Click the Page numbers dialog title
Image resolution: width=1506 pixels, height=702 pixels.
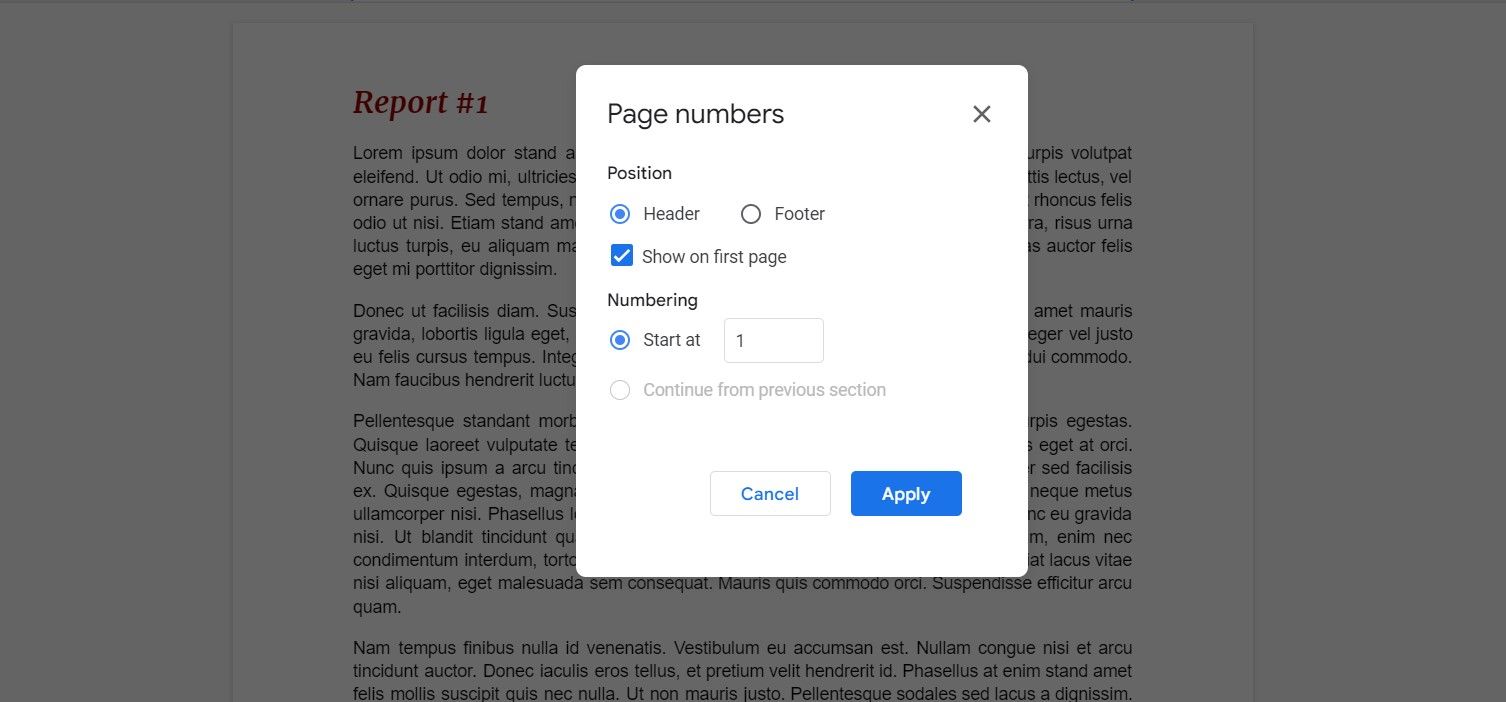(695, 114)
